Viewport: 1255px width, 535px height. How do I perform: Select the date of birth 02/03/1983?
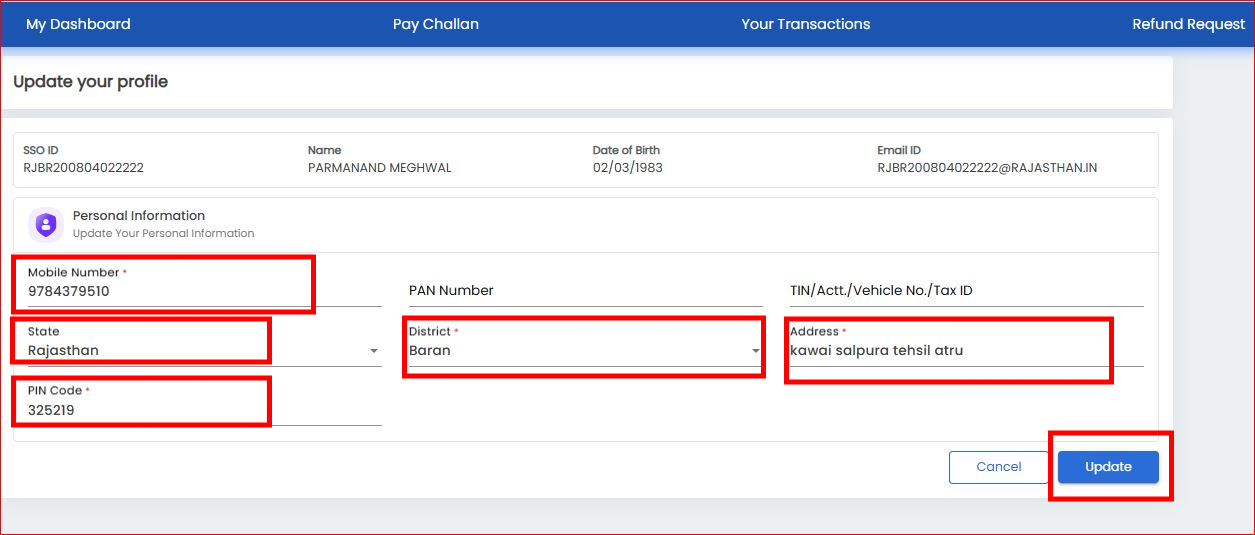[627, 168]
